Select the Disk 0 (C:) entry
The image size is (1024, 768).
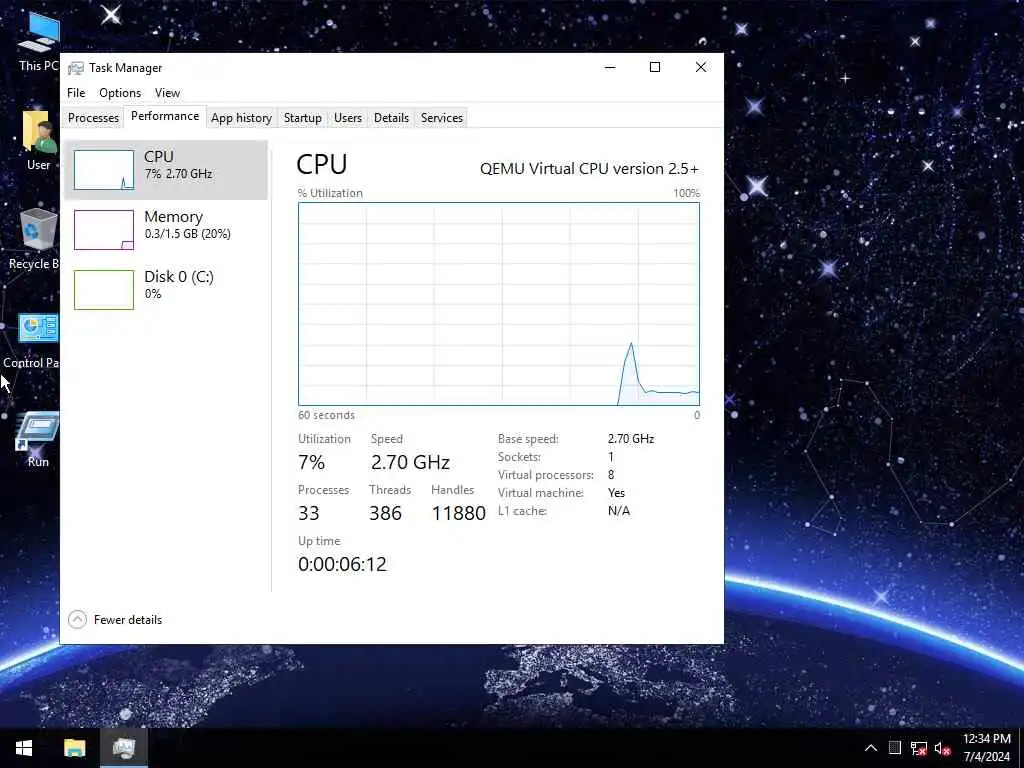pos(166,290)
